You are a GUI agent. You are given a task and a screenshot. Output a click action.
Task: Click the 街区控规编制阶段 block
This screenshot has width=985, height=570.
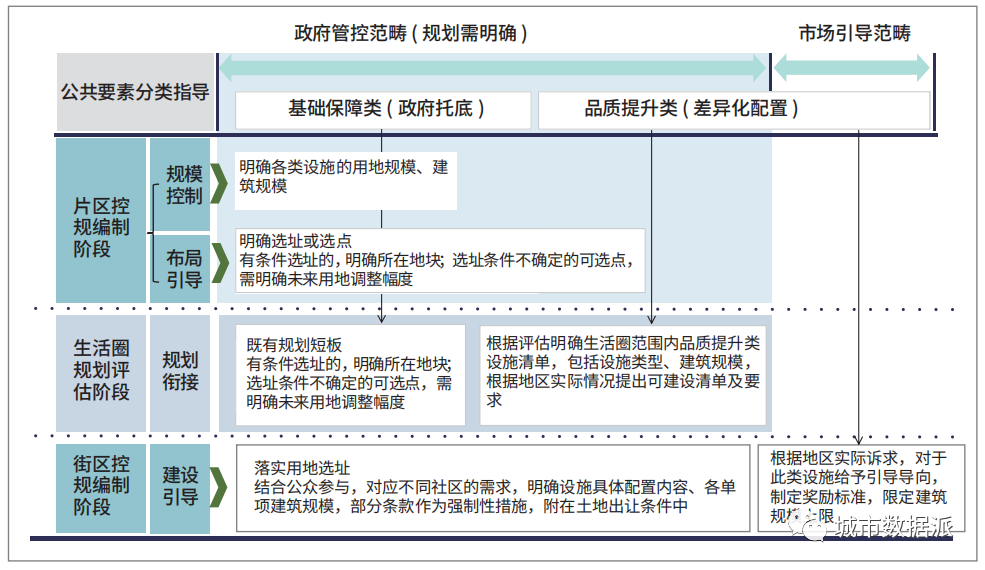pyautogui.click(x=101, y=489)
